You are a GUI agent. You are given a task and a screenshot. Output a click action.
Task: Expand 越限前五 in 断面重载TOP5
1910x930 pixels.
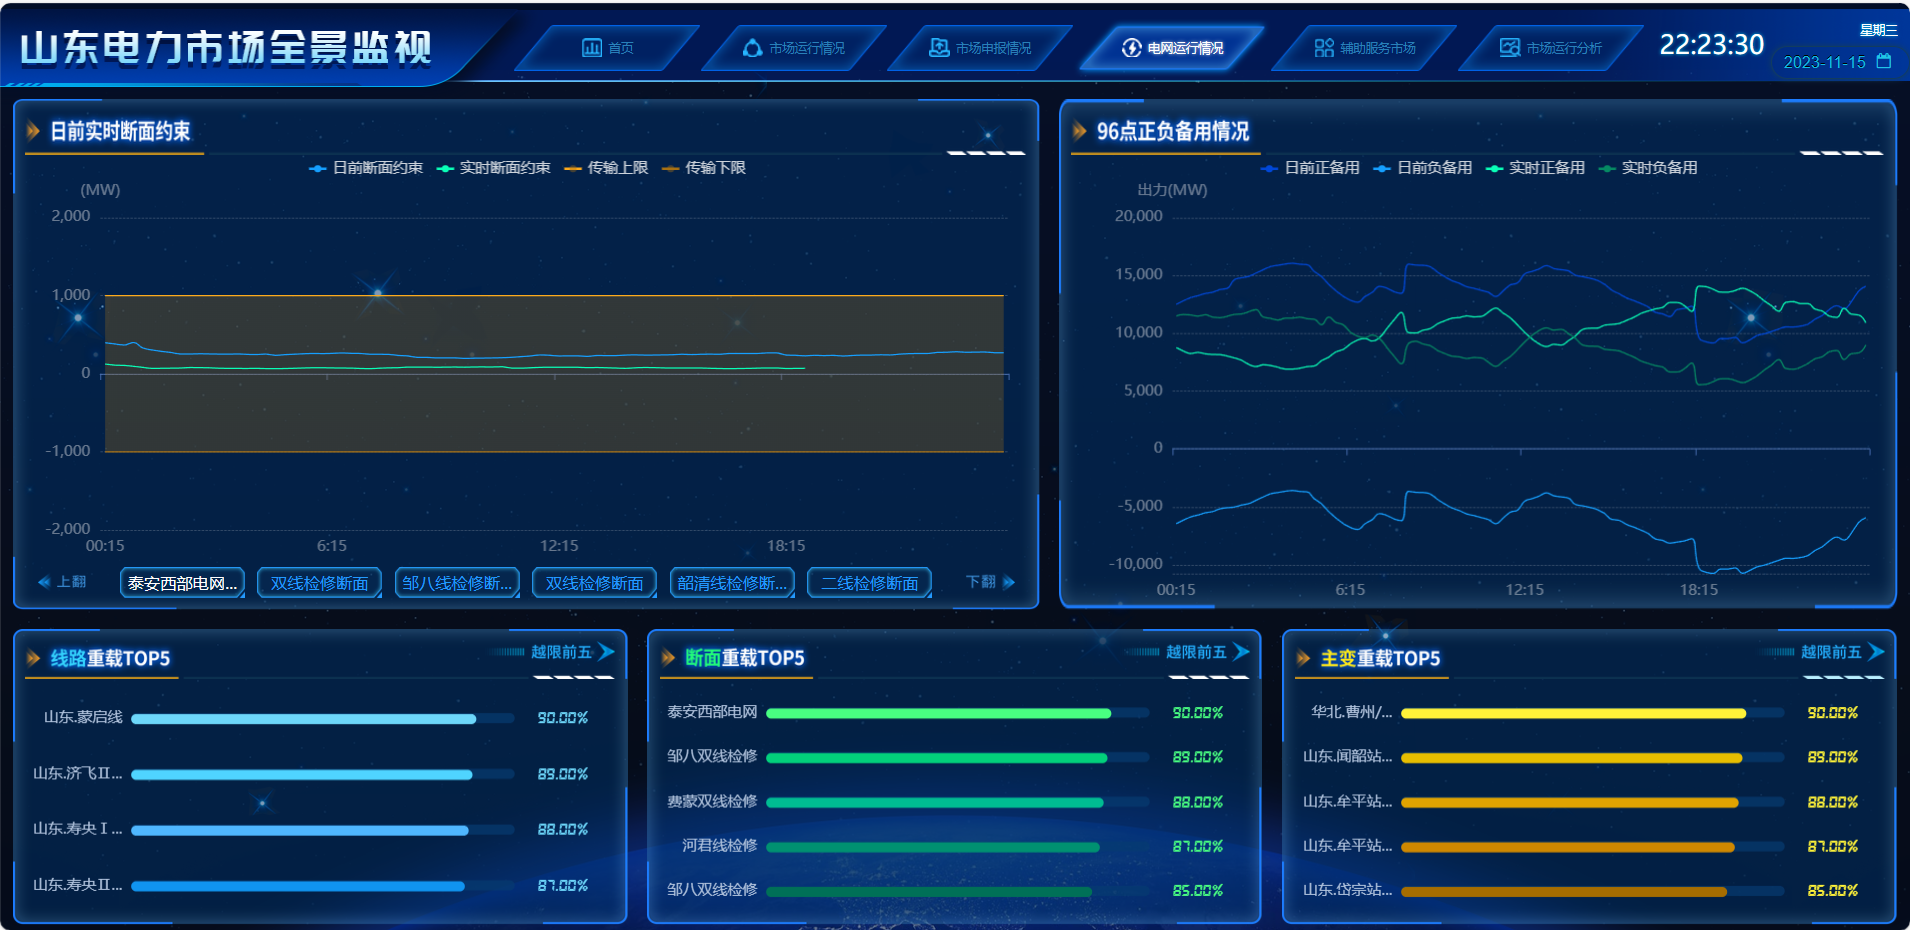(1207, 652)
